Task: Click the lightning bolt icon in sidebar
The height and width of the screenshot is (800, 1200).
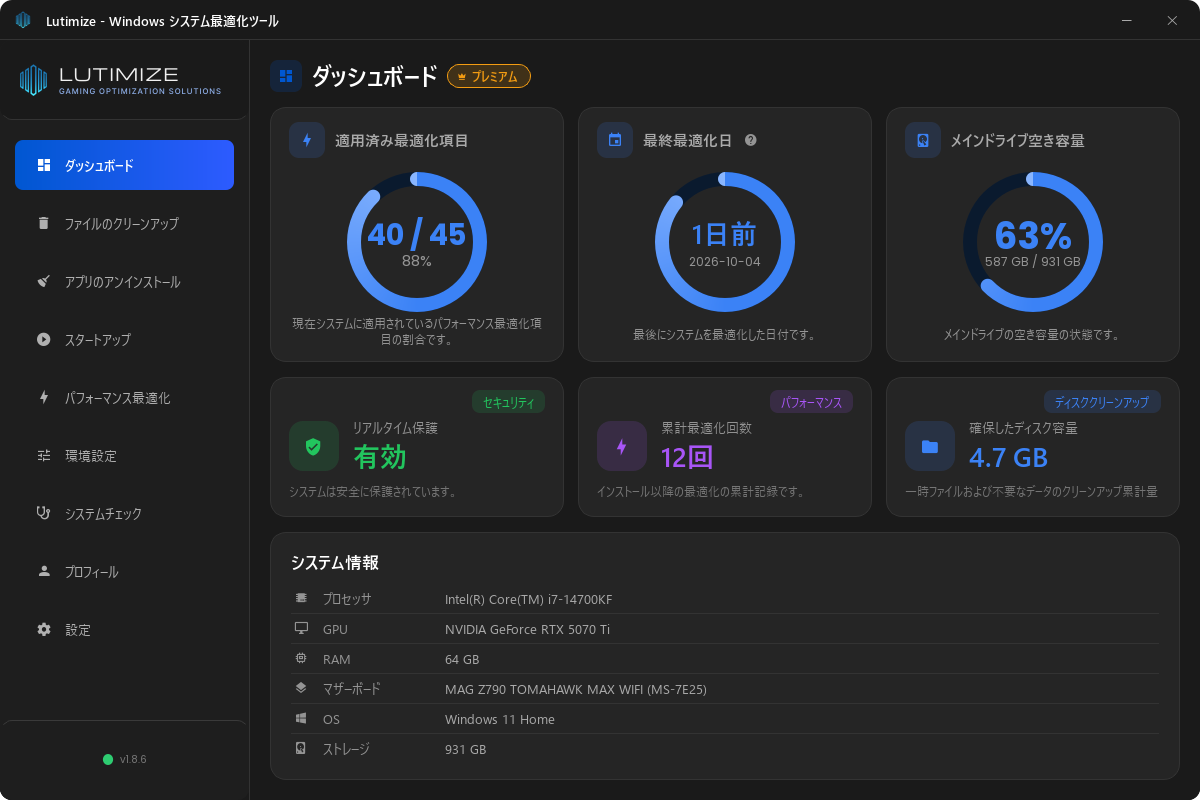Action: [x=43, y=397]
